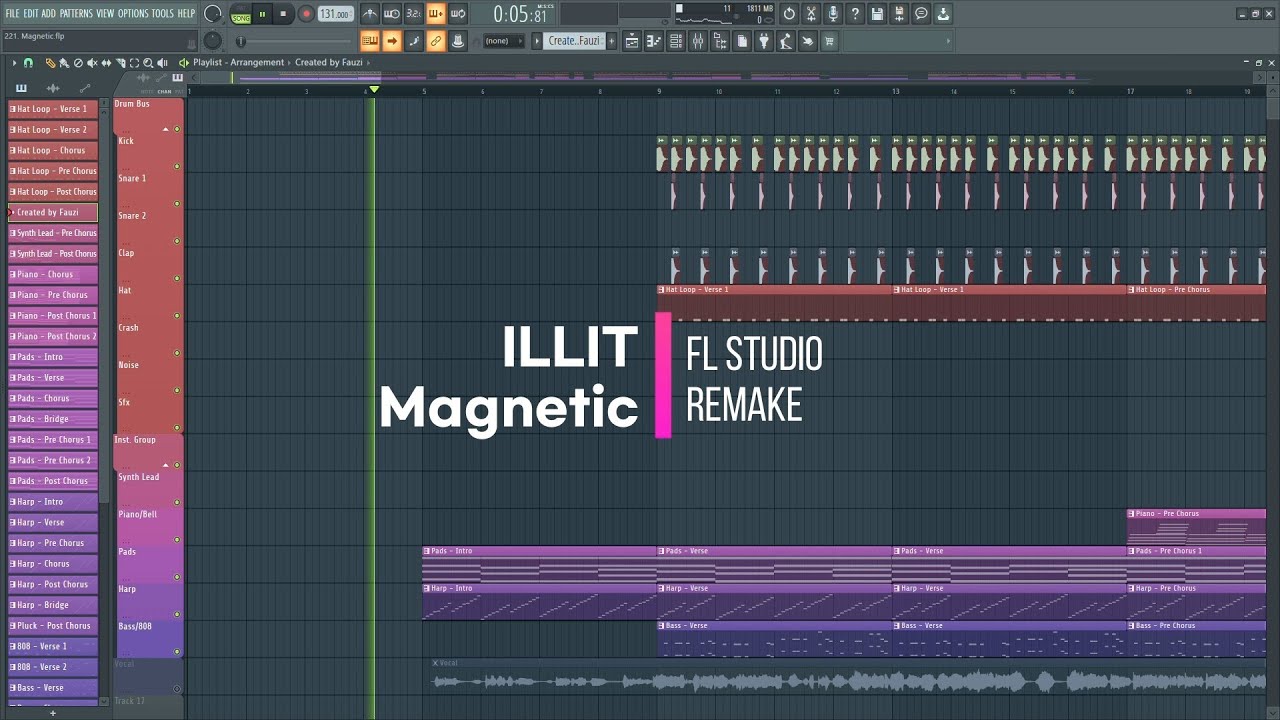Select the playlist zoom tool
The height and width of the screenshot is (720, 1280).
[148, 63]
